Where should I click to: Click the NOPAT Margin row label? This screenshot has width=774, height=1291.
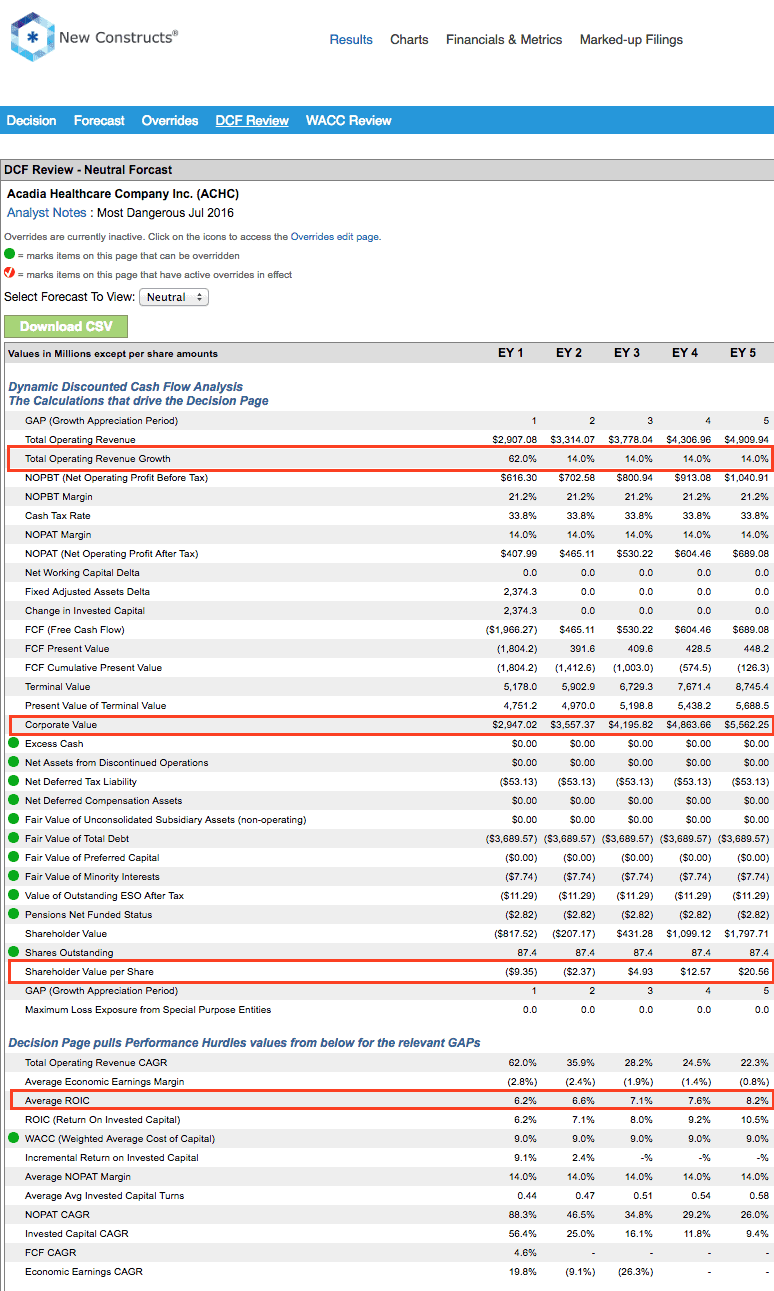point(60,535)
